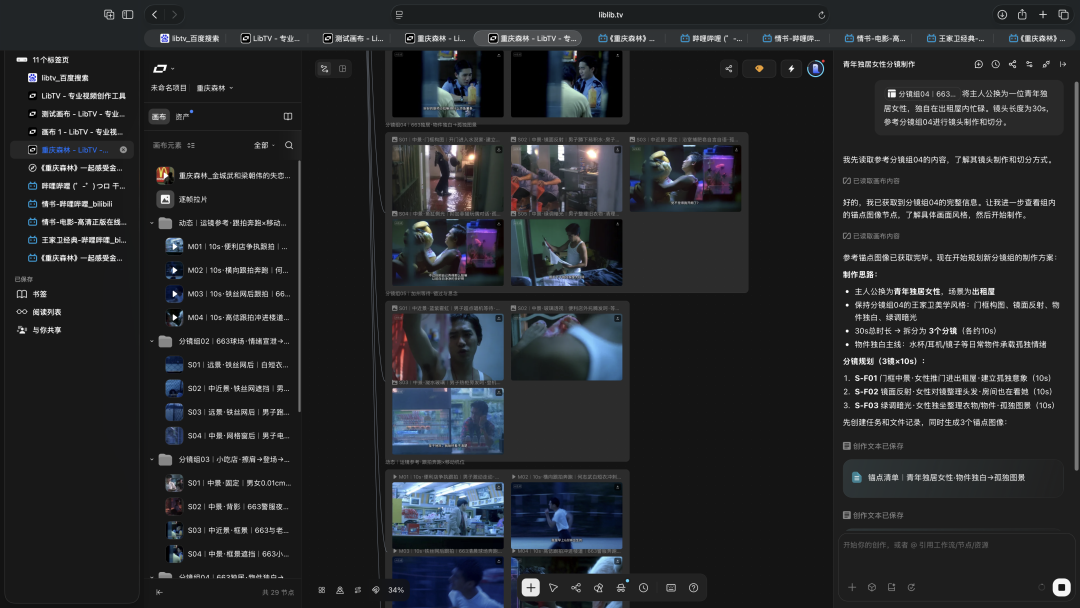Image resolution: width=1080 pixels, height=608 pixels.
Task: Reload the page
Action: point(821,14)
